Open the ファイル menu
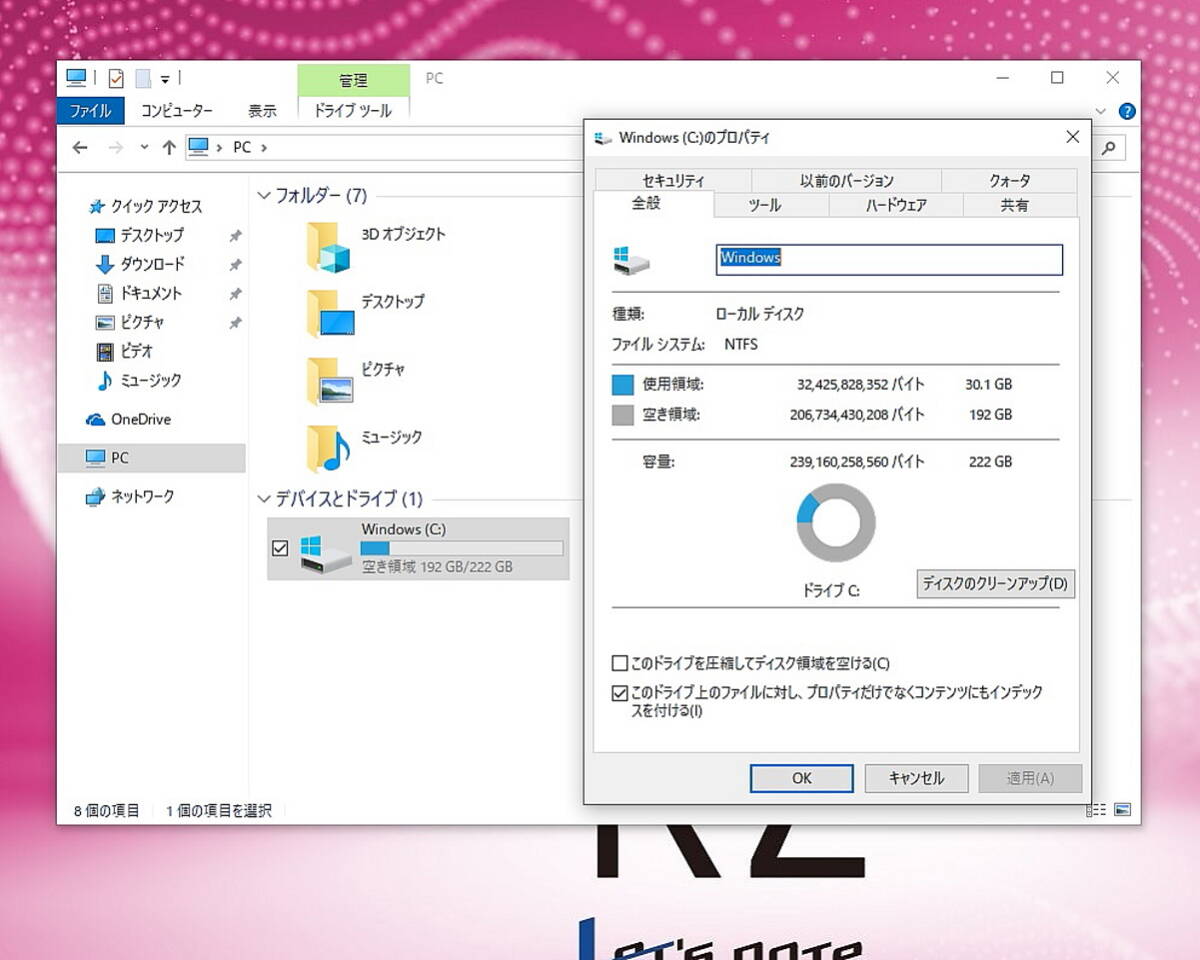 (91, 110)
